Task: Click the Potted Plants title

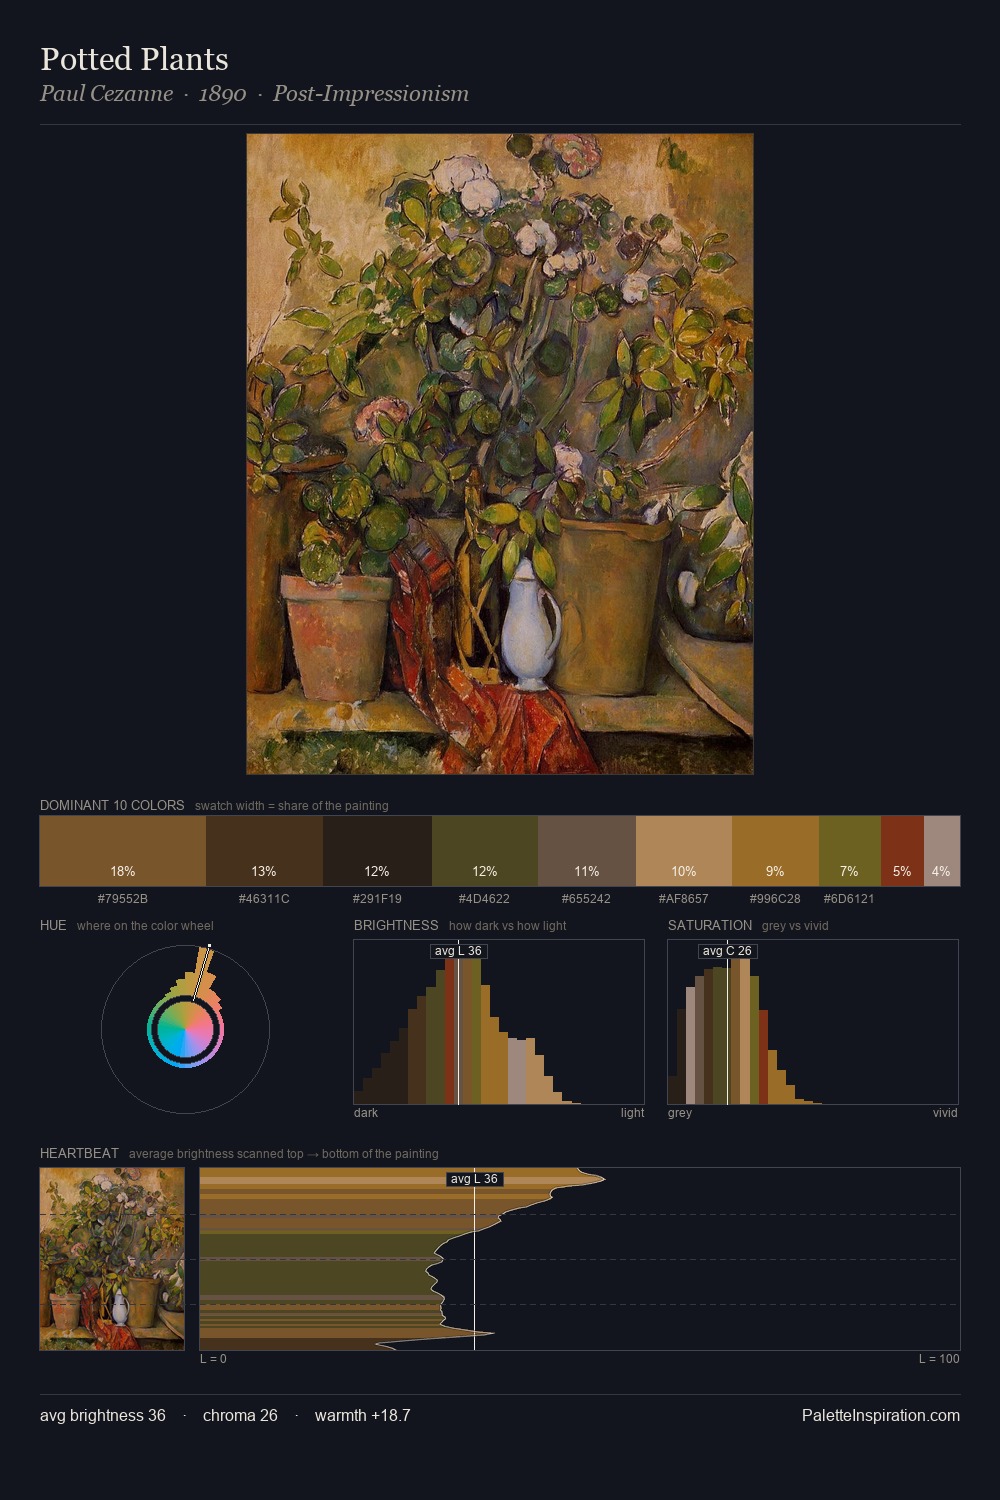Action: tap(134, 59)
